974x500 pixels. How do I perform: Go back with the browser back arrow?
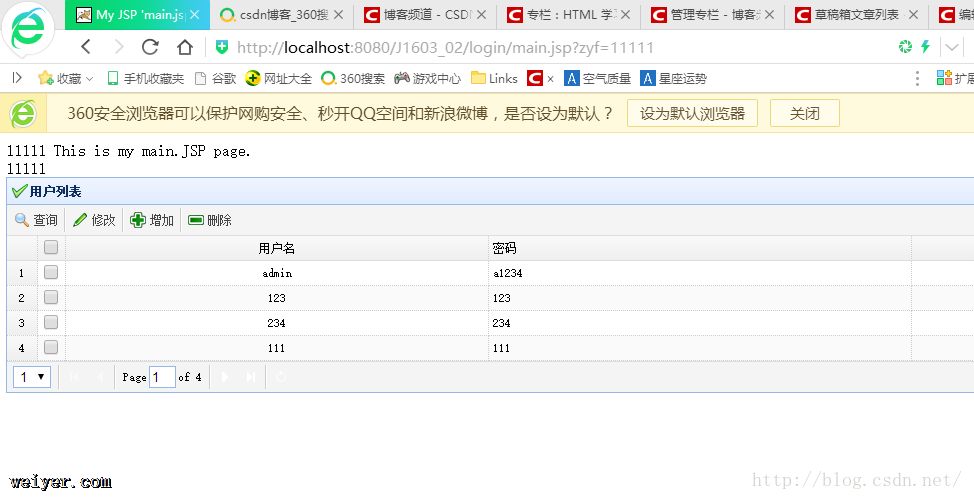click(x=86, y=46)
